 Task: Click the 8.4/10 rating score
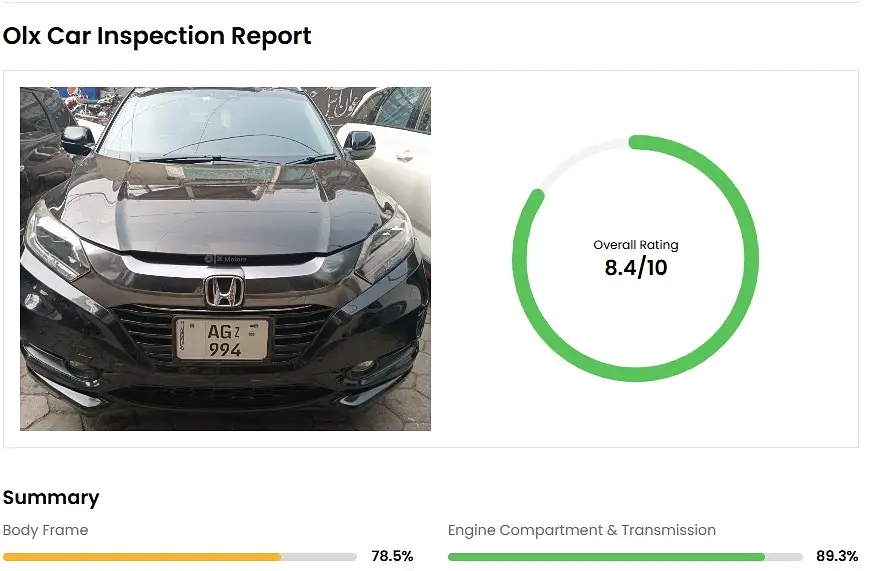tap(635, 268)
